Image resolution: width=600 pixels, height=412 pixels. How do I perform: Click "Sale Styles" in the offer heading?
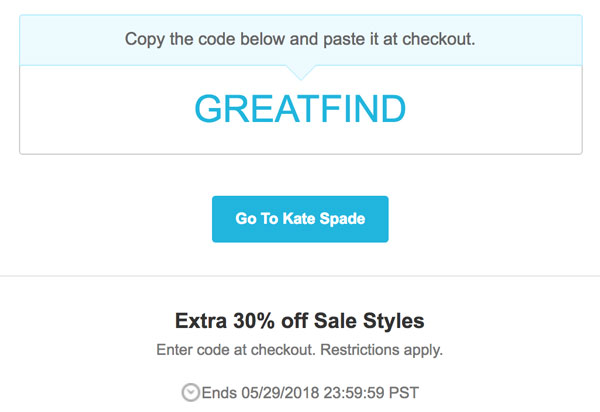[x=372, y=322]
